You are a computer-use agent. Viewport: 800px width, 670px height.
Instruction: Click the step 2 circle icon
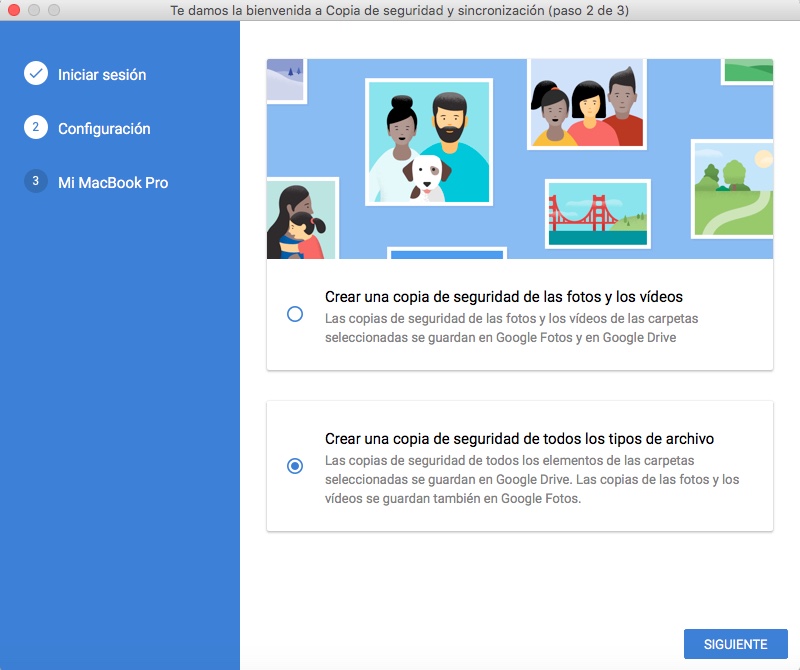(x=36, y=128)
